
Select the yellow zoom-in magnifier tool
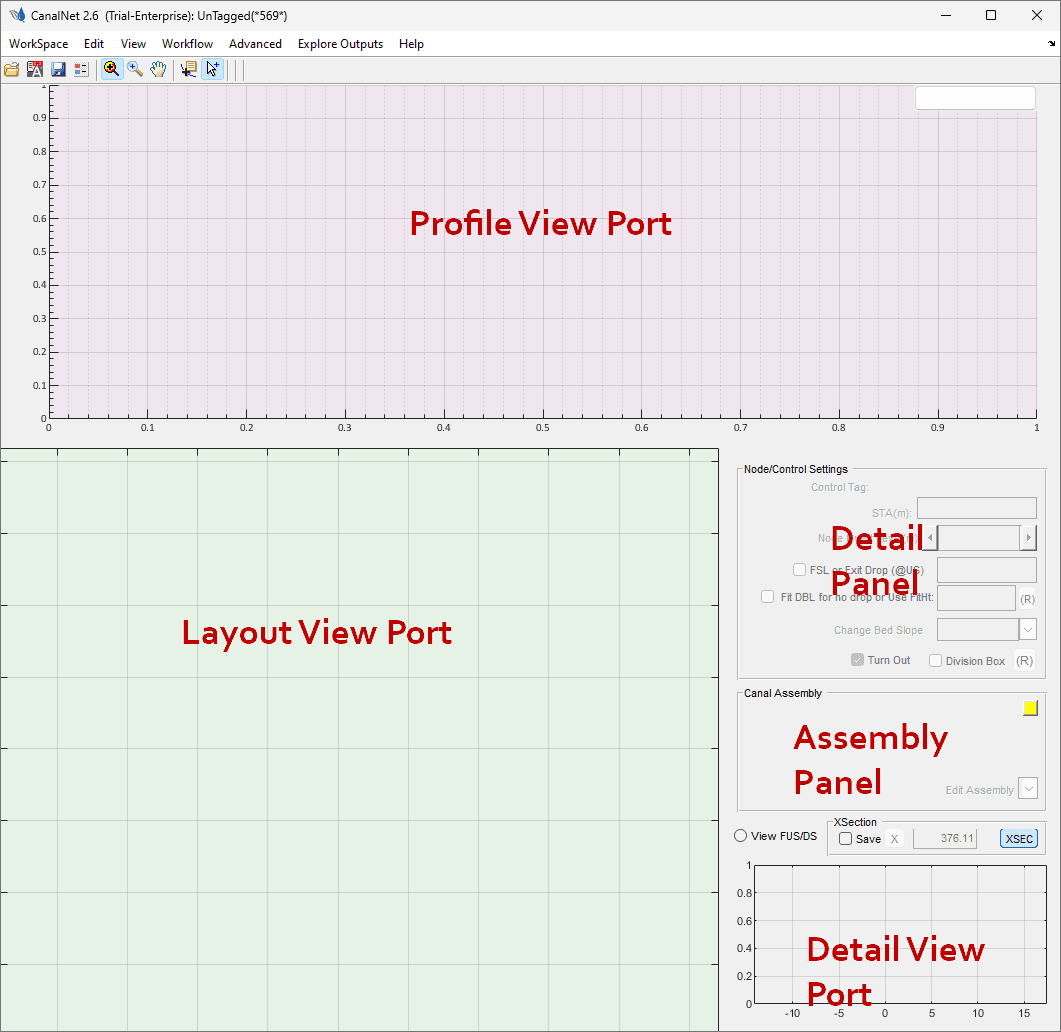pyautogui.click(x=111, y=69)
